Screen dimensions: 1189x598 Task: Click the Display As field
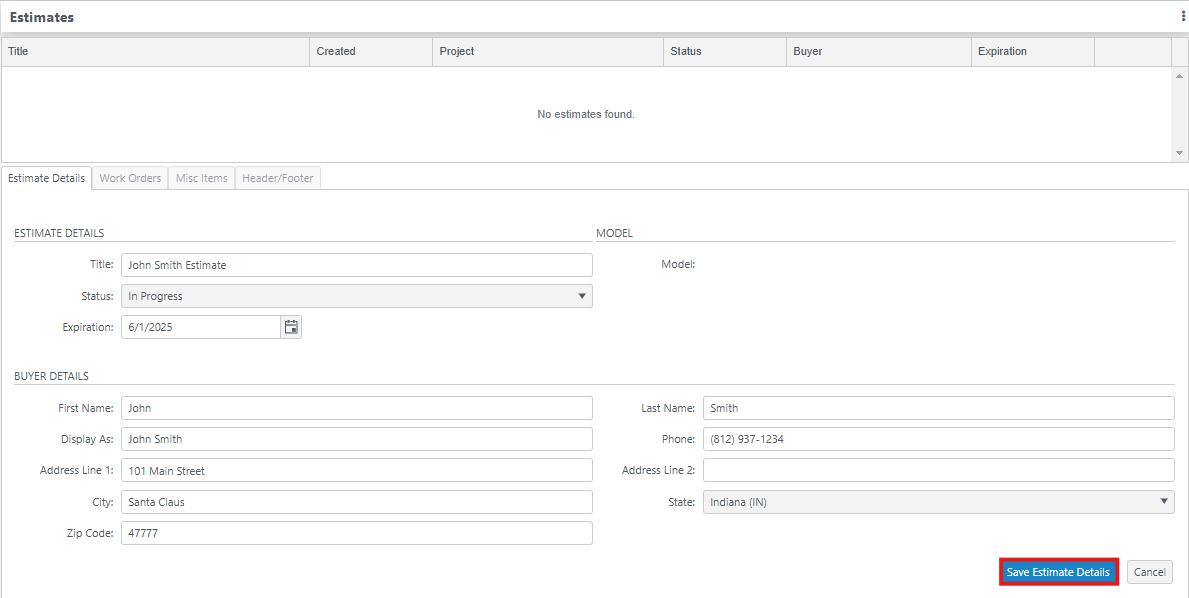[x=356, y=439]
